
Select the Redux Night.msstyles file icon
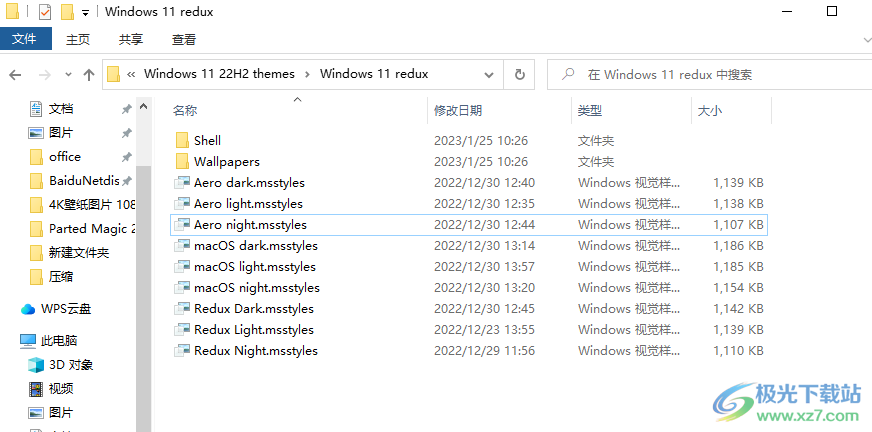pos(182,351)
